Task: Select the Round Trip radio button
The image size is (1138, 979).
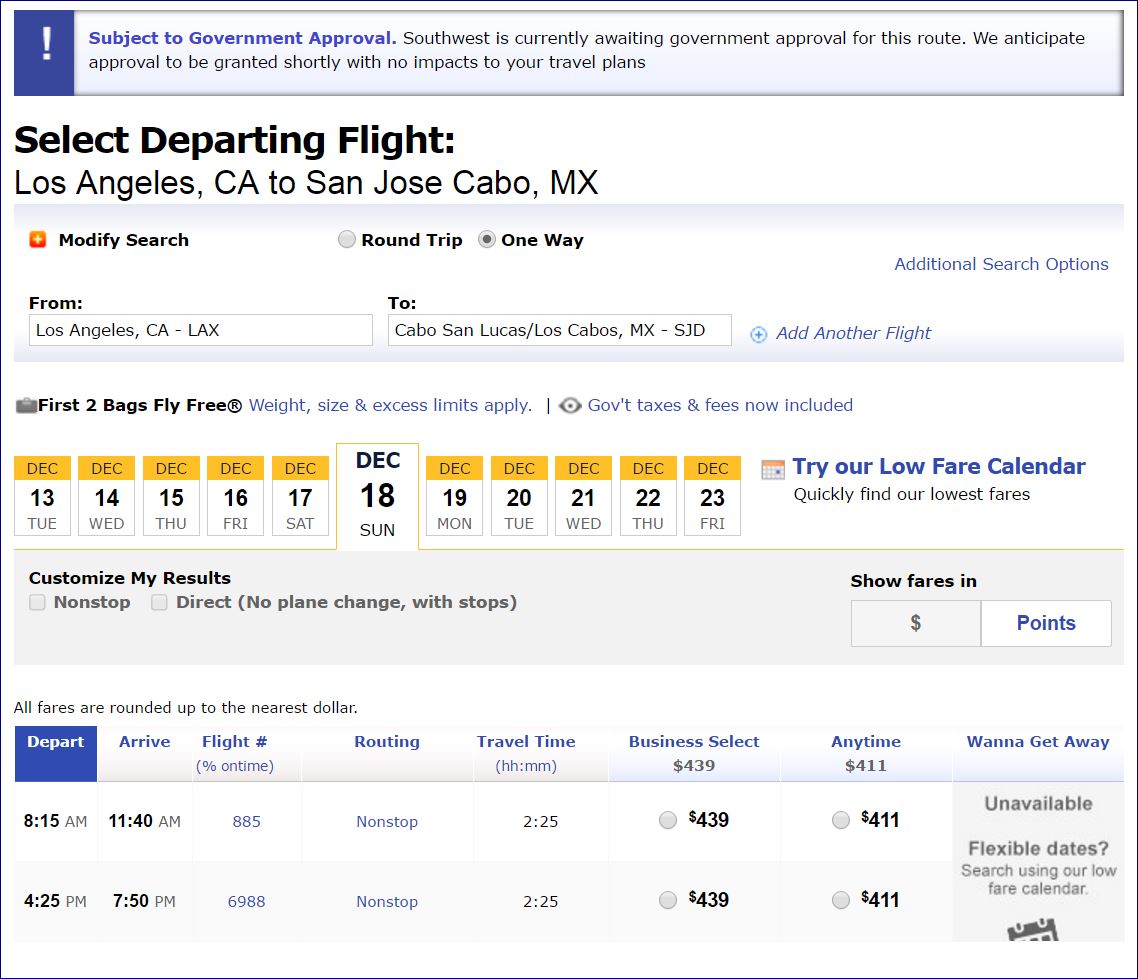Action: (x=347, y=240)
